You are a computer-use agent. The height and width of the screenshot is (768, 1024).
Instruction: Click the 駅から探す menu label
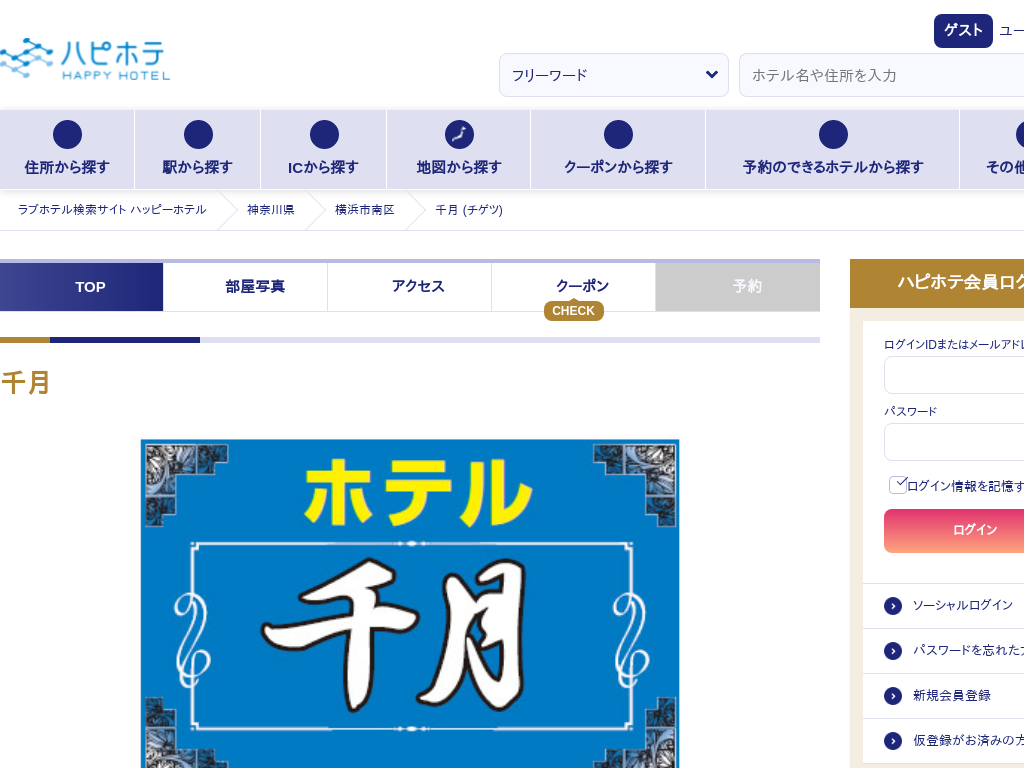197,168
